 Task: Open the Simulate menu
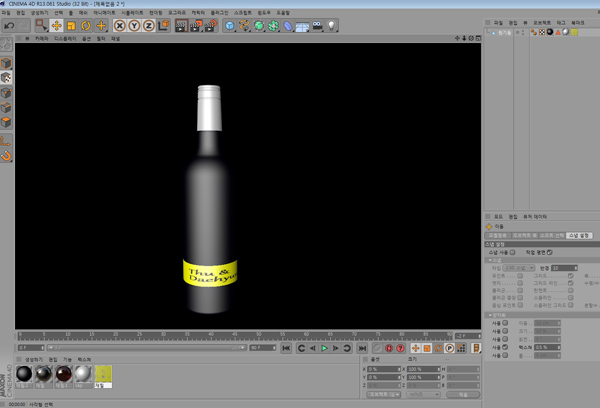pyautogui.click(x=132, y=13)
